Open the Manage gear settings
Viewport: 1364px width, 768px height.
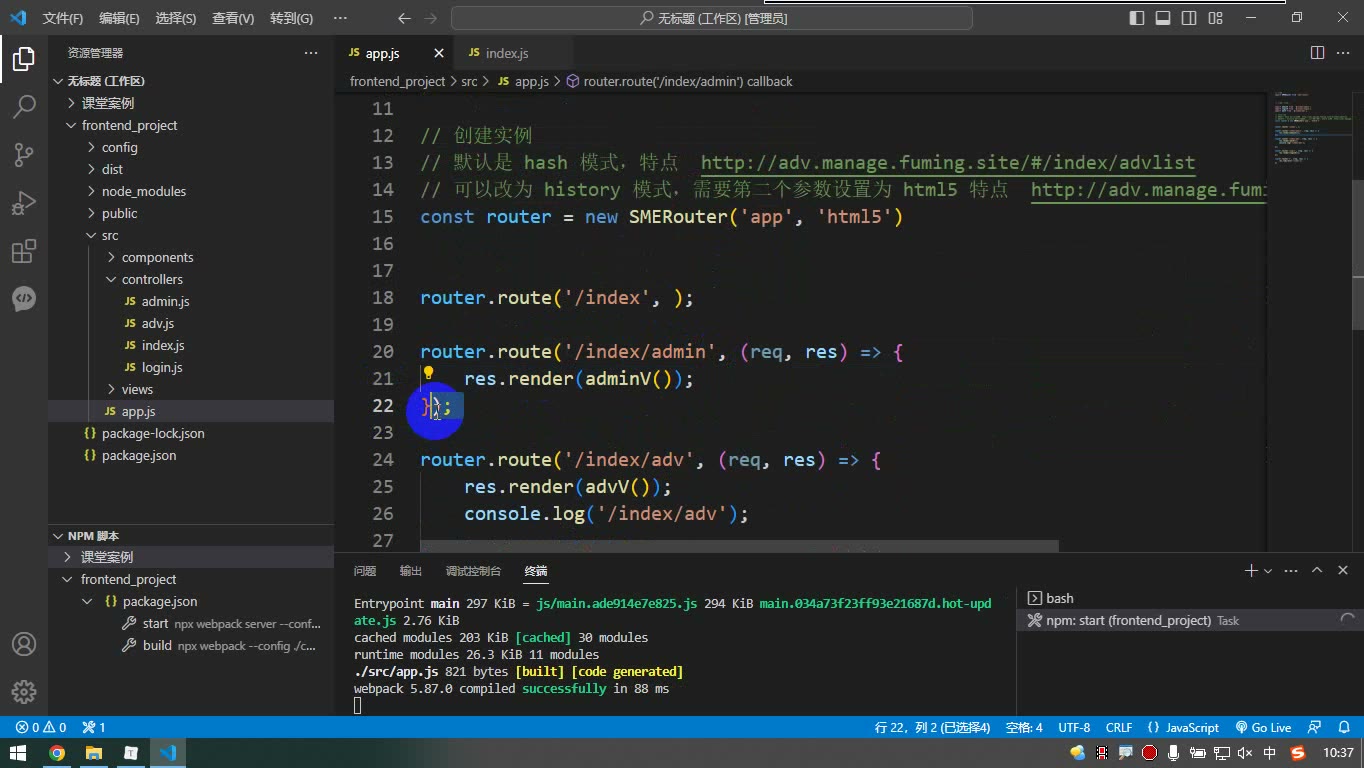coord(24,692)
